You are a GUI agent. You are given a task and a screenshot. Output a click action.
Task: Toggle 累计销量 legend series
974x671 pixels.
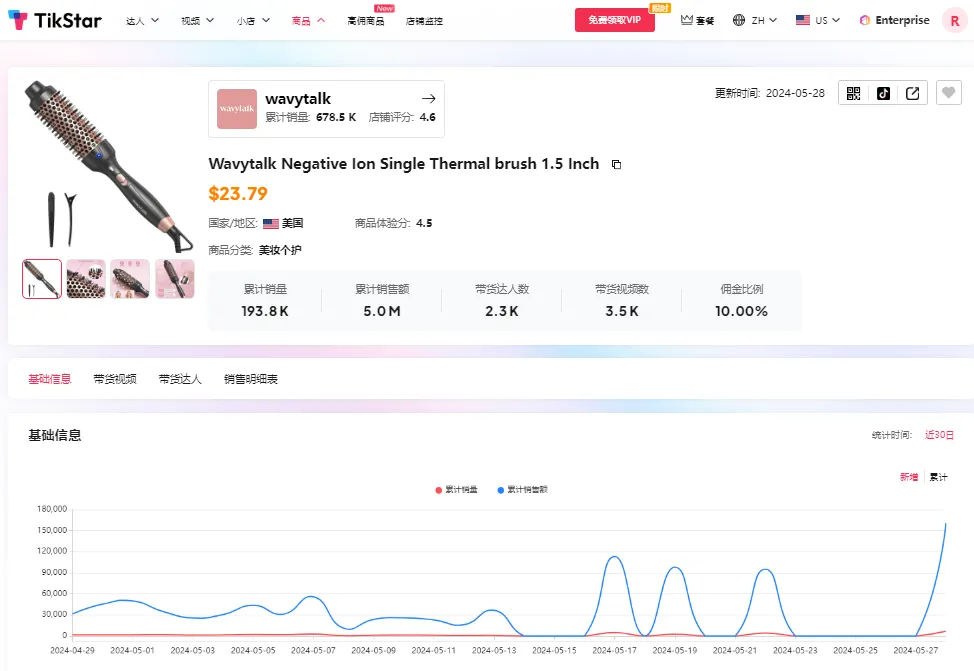click(457, 490)
